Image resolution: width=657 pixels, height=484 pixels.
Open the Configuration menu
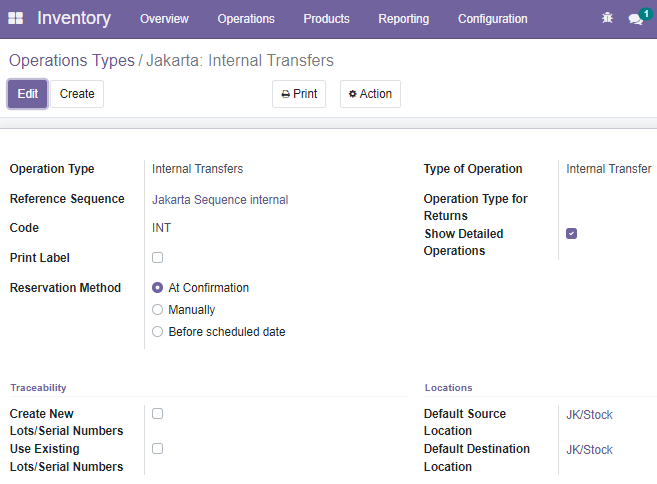pos(493,19)
